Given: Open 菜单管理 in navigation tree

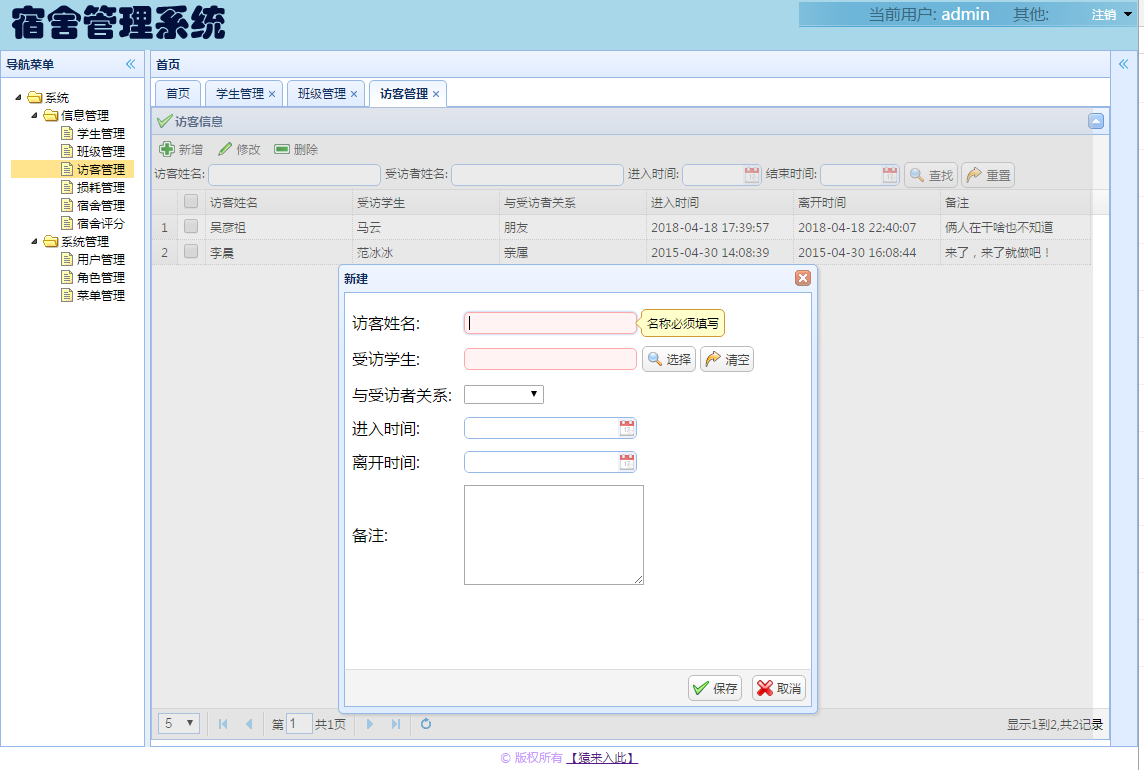Looking at the screenshot, I should coord(101,296).
